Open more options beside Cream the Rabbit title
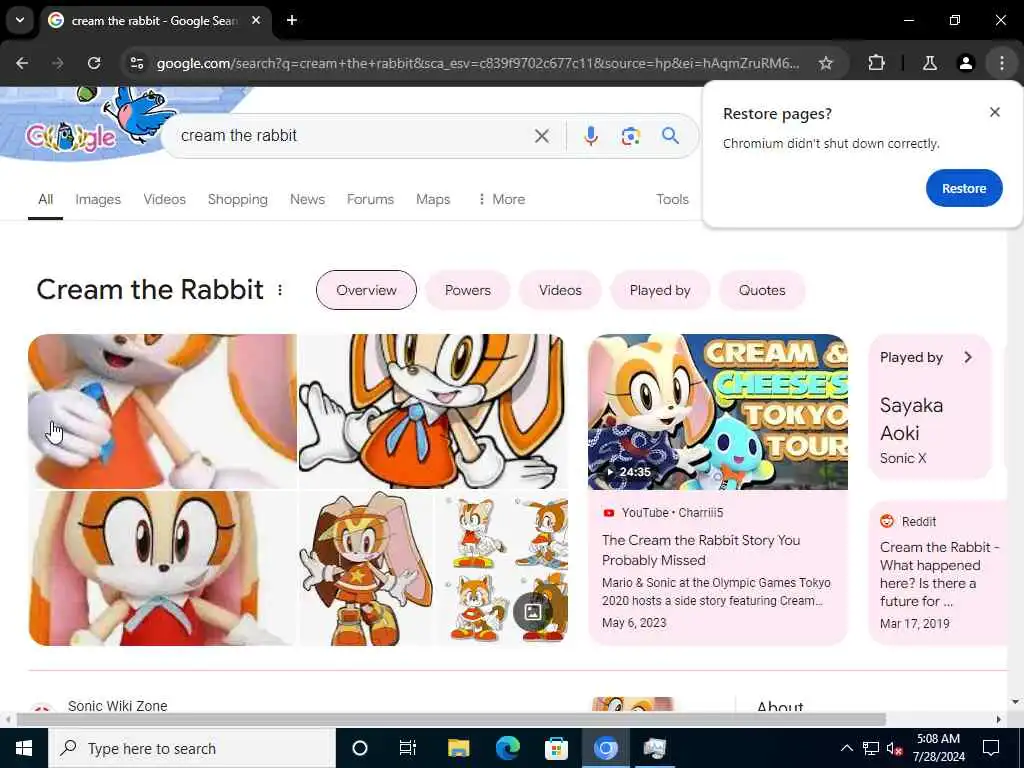The width and height of the screenshot is (1024, 768). pyautogui.click(x=280, y=290)
